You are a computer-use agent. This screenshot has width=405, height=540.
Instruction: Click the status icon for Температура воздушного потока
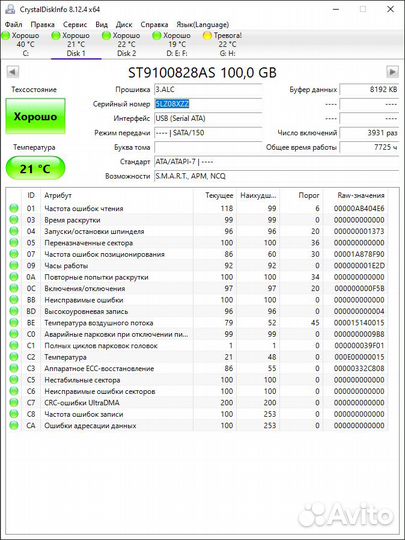tap(14, 323)
